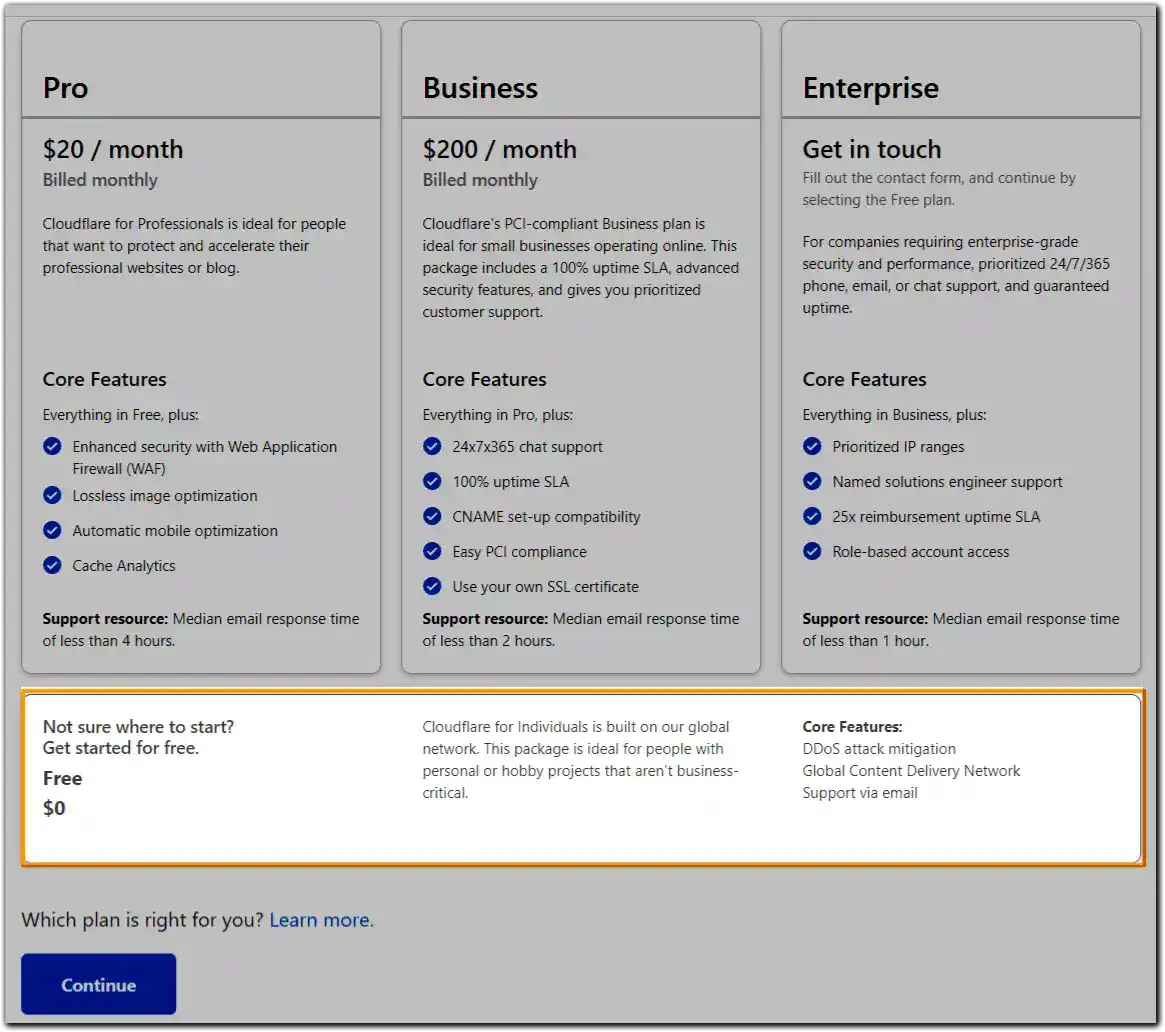
Task: Click checkmark beside Cache Analytics
Action: click(52, 565)
